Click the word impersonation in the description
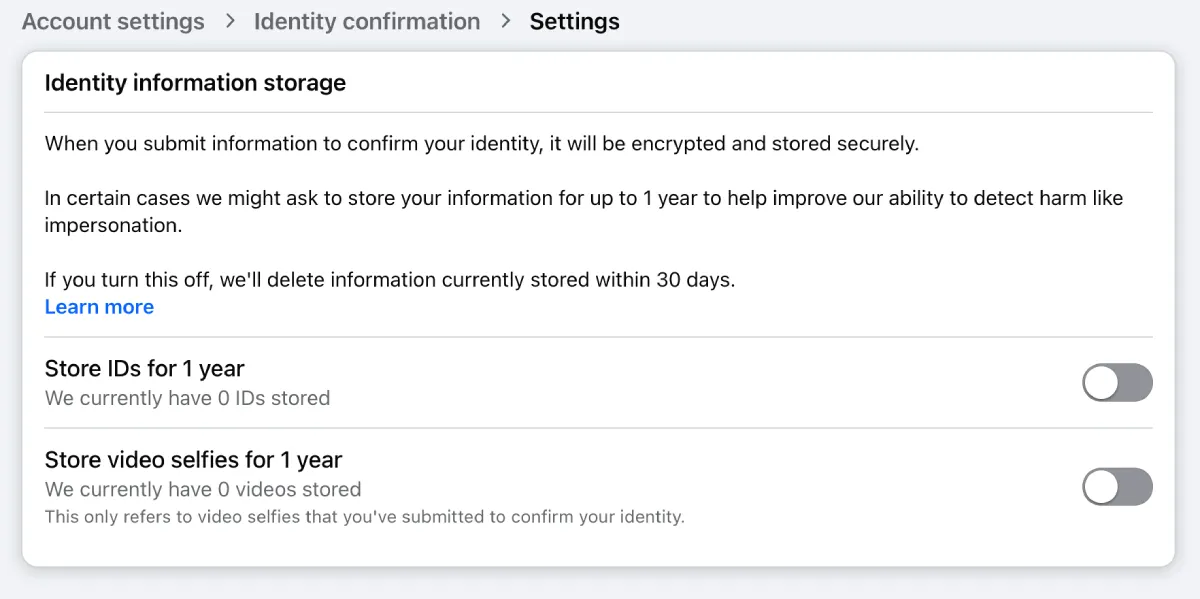Viewport: 1200px width, 599px height. tap(114, 226)
